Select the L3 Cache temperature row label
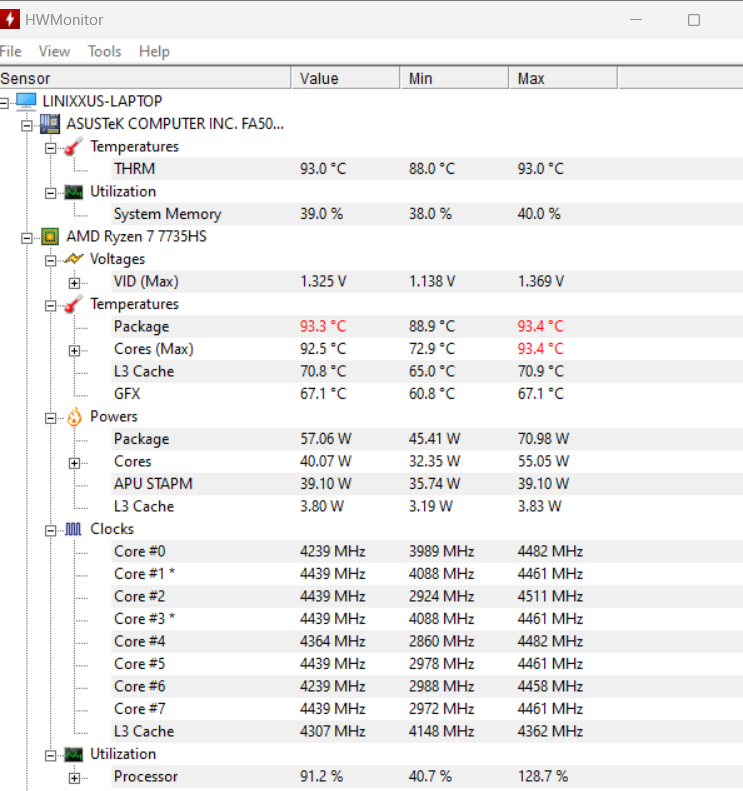 (144, 372)
